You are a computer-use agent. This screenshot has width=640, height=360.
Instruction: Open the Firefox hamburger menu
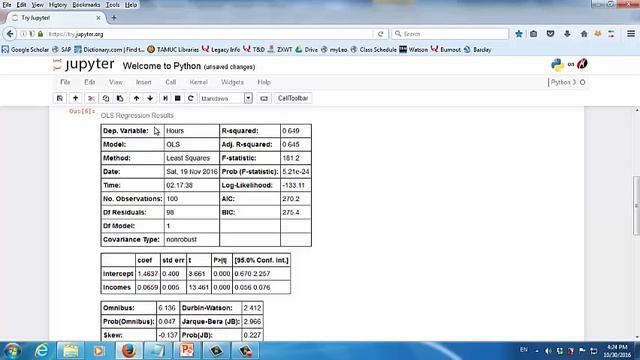point(631,34)
